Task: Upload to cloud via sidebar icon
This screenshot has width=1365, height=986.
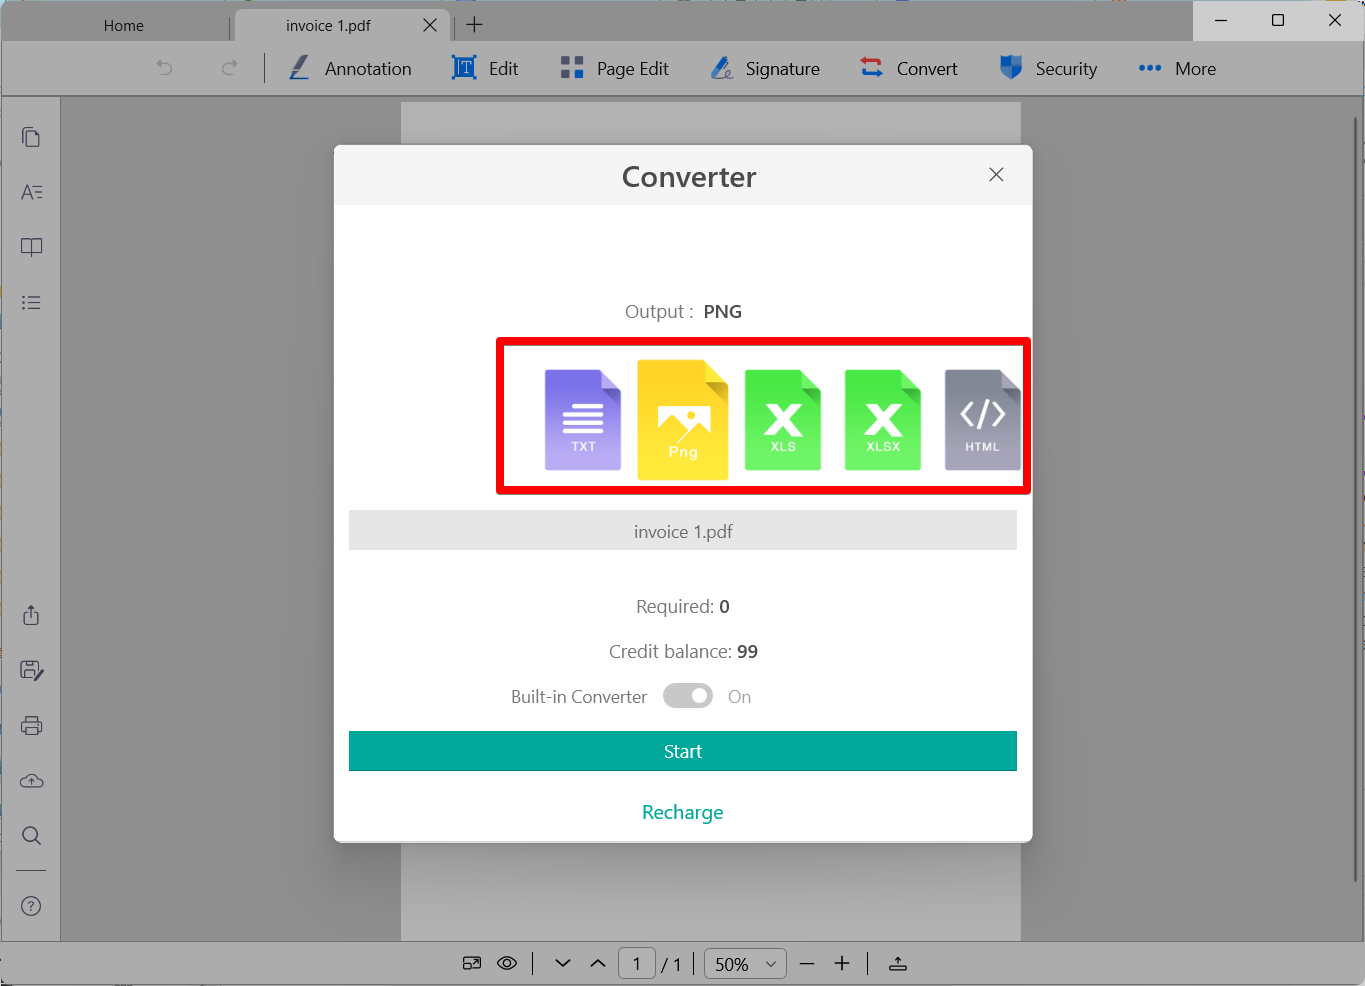Action: click(x=31, y=780)
